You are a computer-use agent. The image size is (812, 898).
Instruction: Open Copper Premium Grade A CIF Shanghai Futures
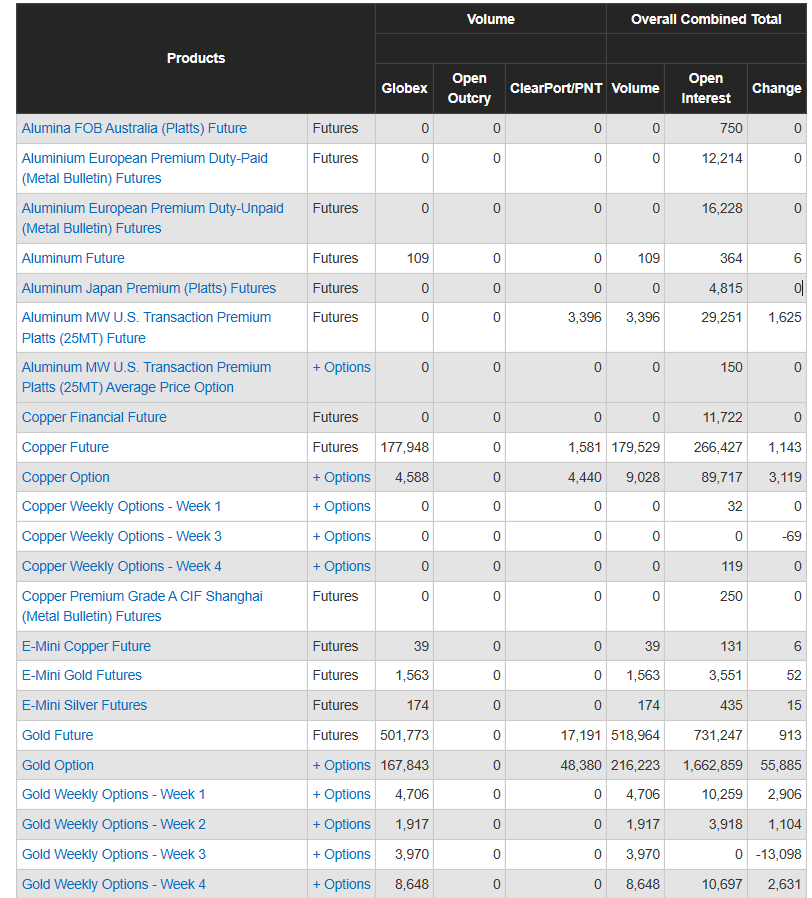(x=142, y=606)
